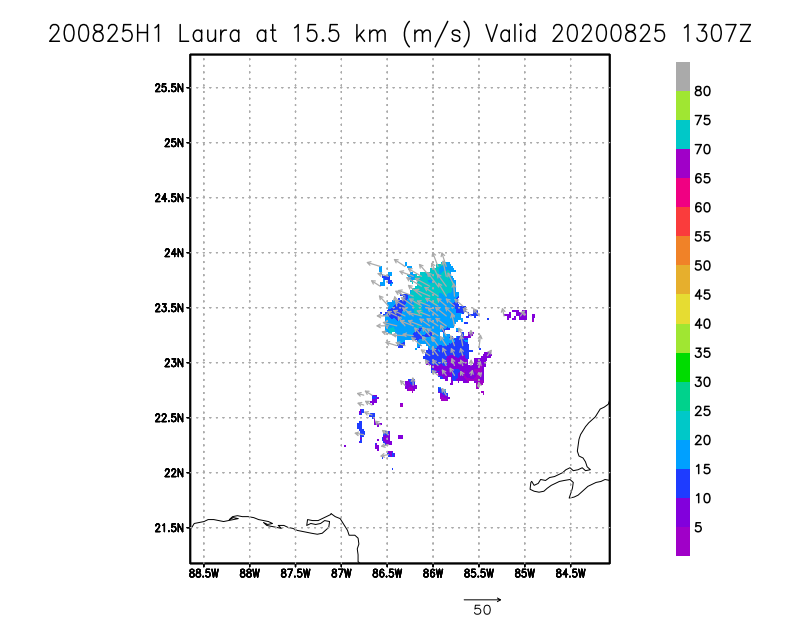Click the colorbar label 10
The image size is (800, 618).
tap(703, 499)
